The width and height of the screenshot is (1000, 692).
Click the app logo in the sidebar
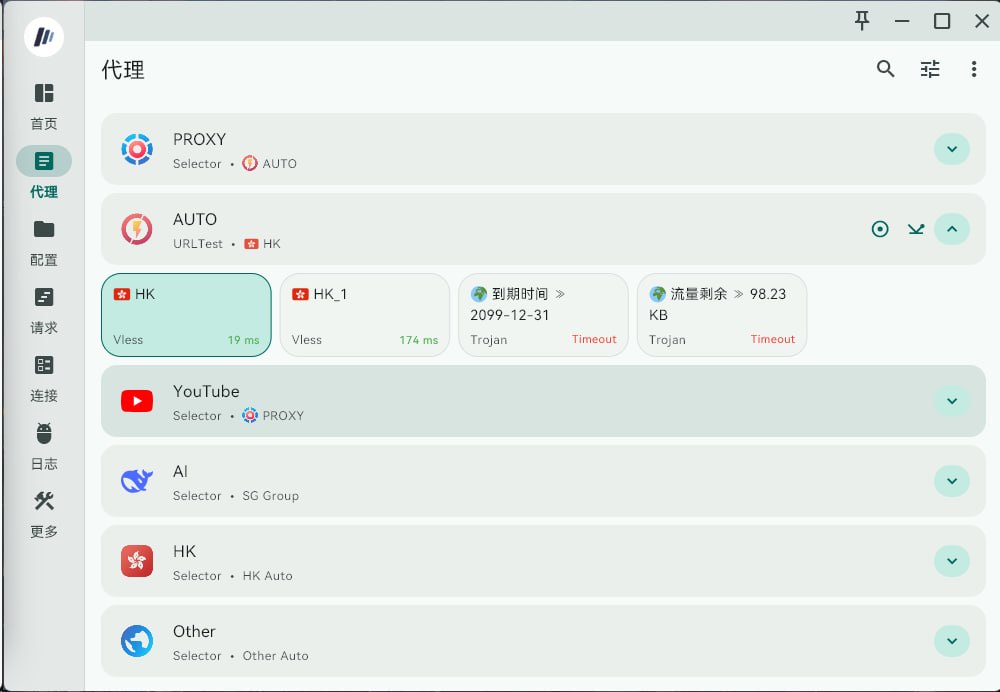[x=43, y=37]
